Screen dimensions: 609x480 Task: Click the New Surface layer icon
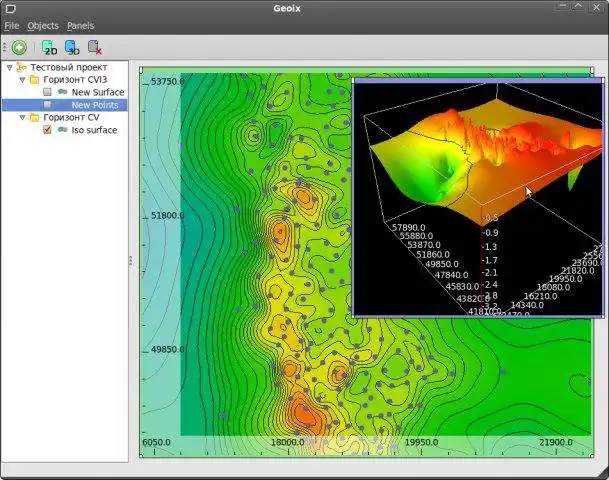pyautogui.click(x=62, y=92)
